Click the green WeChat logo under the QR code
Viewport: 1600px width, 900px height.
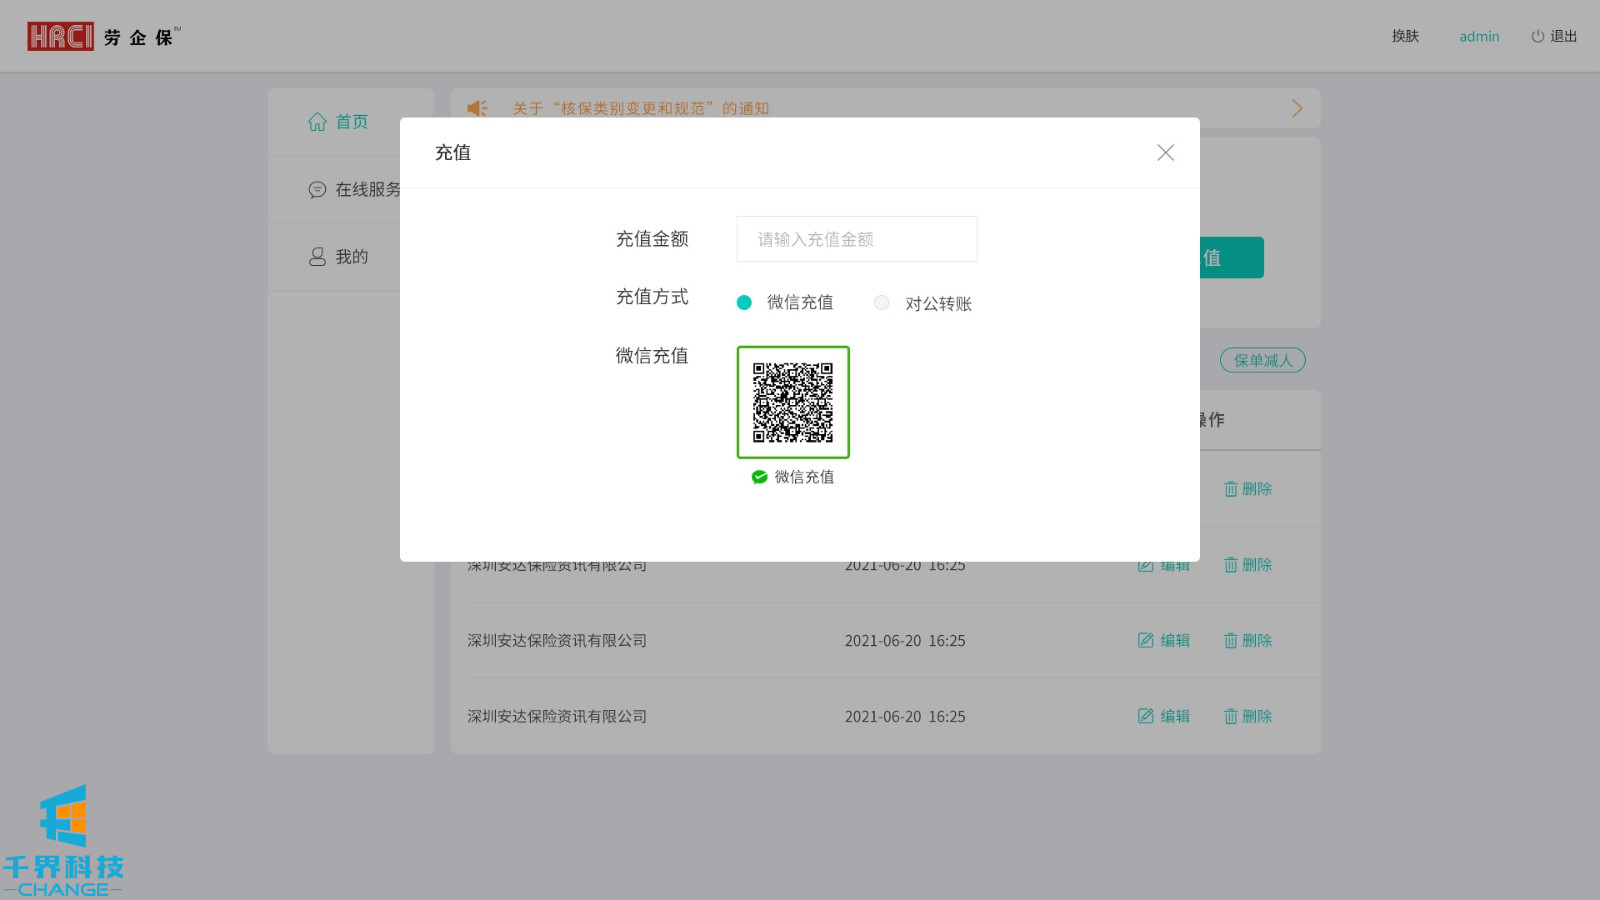[x=759, y=477]
